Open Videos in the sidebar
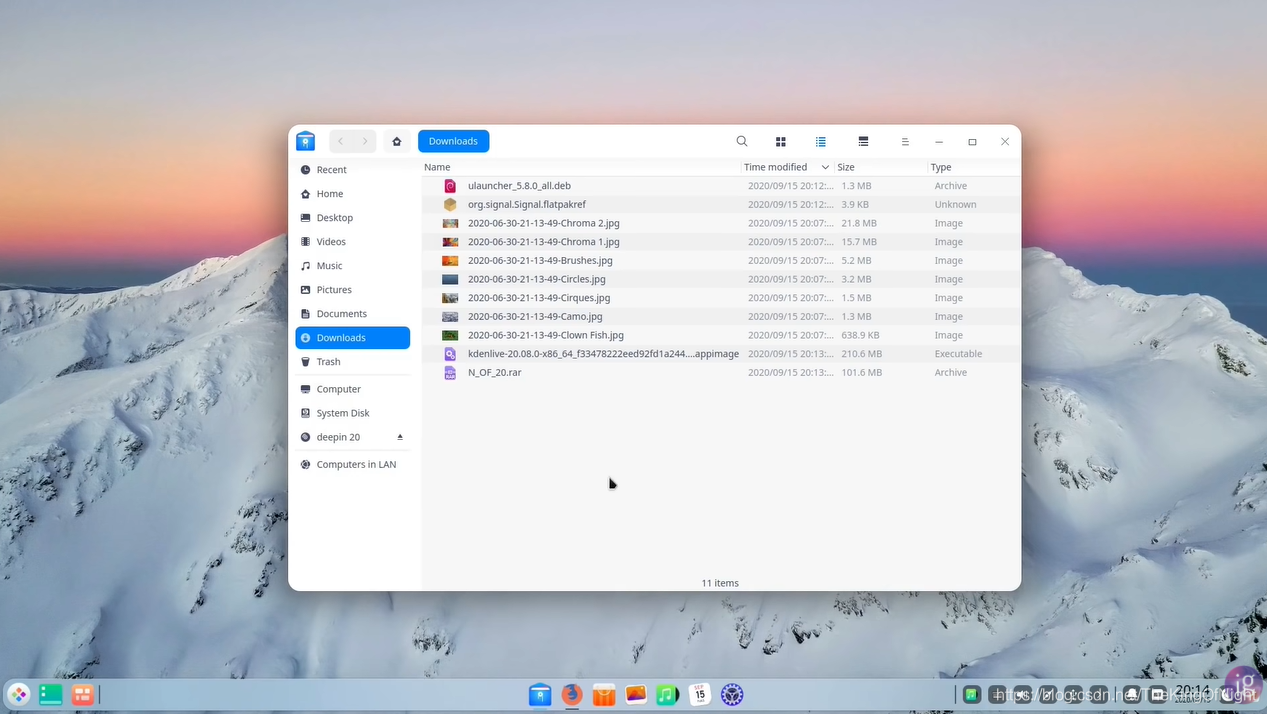The height and width of the screenshot is (714, 1267). point(353,242)
